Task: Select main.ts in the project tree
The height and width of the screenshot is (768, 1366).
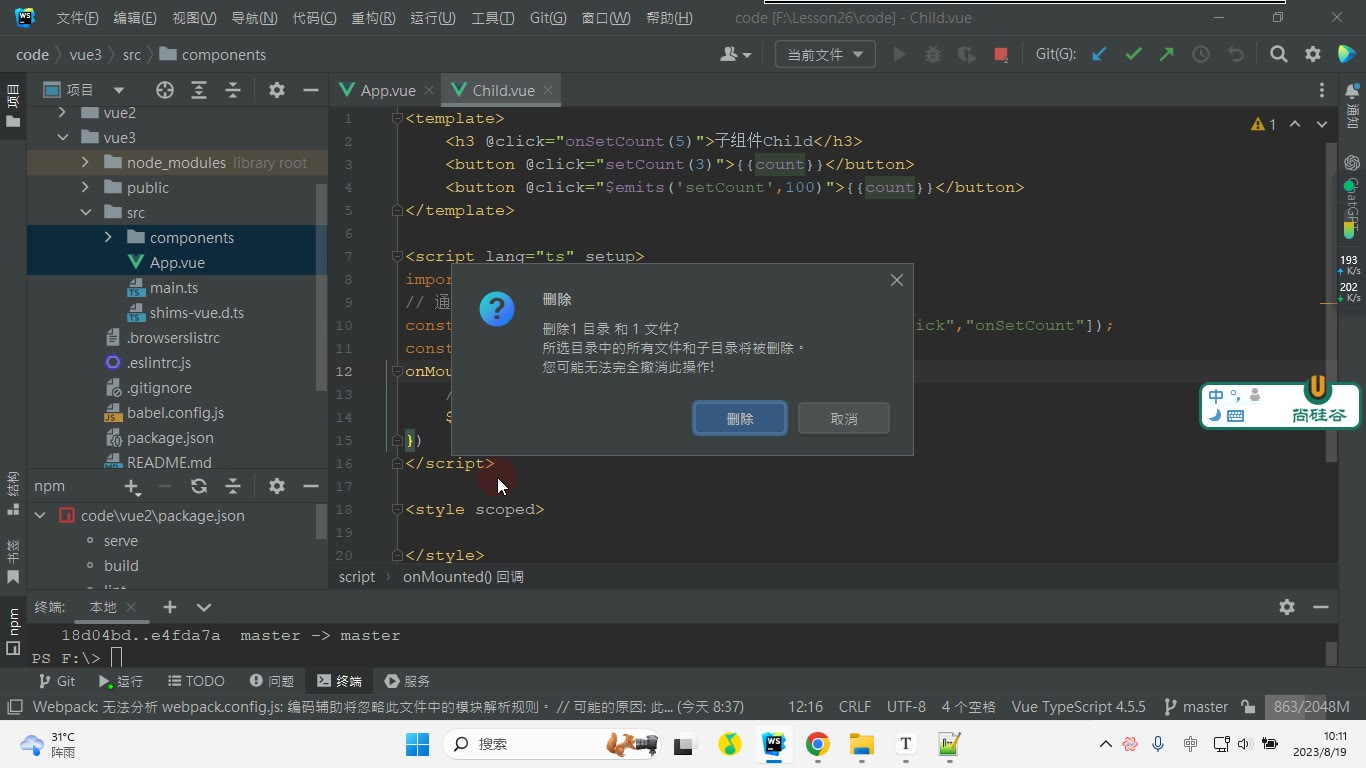Action: (174, 288)
